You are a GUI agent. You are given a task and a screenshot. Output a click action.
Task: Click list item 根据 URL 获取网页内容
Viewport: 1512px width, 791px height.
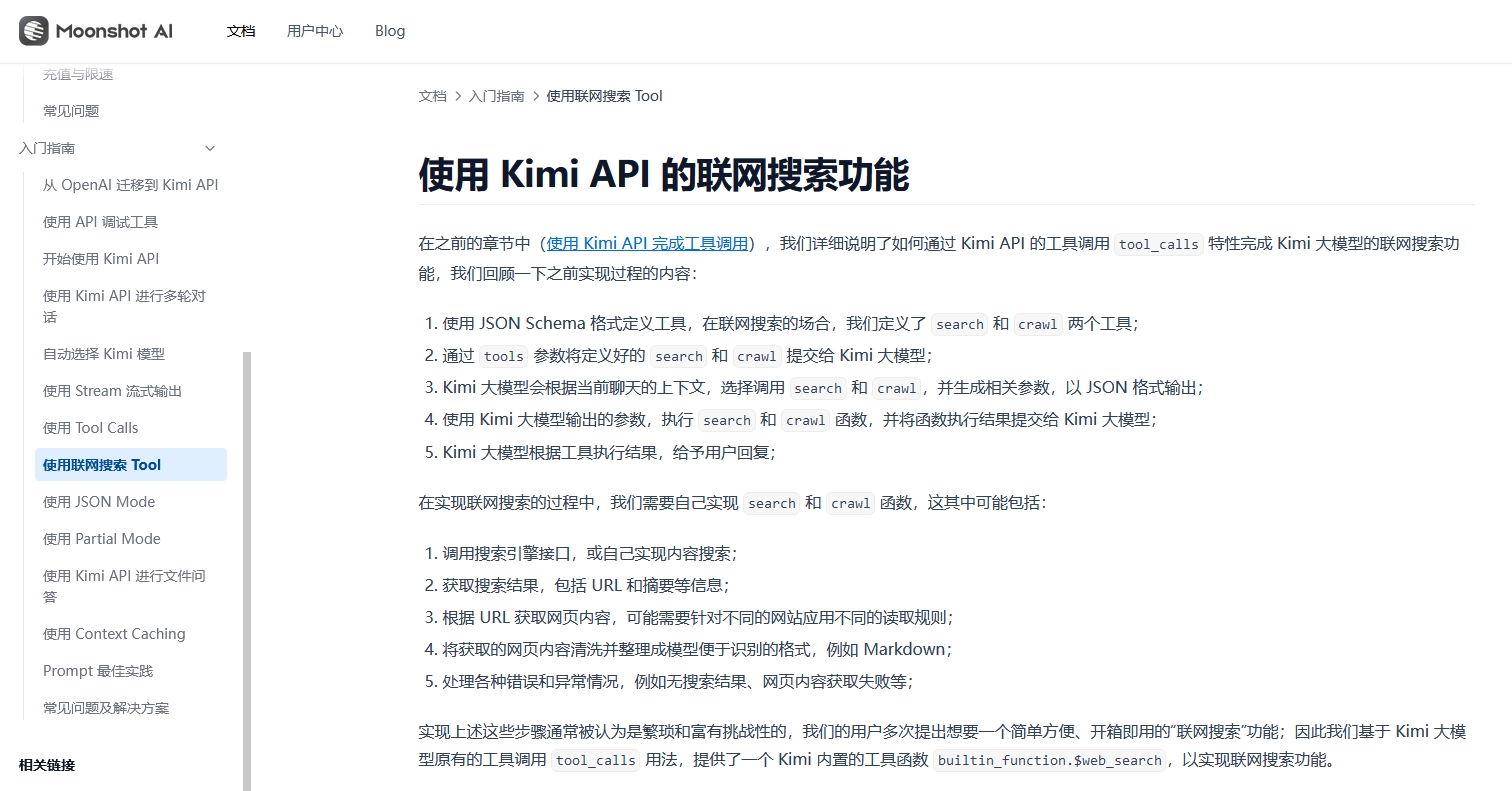tap(698, 617)
